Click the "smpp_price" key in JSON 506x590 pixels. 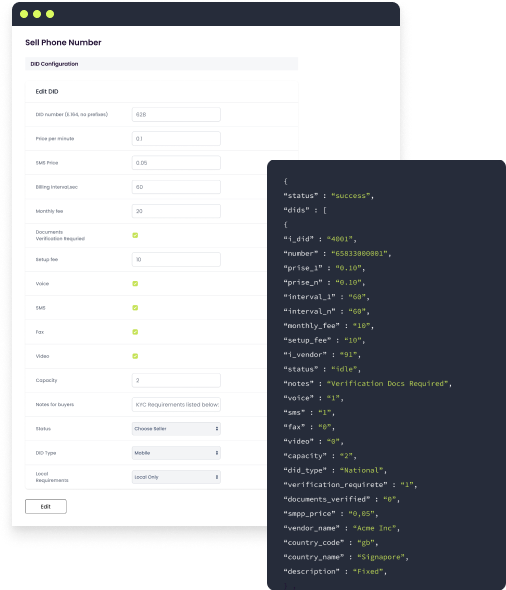[x=309, y=514]
